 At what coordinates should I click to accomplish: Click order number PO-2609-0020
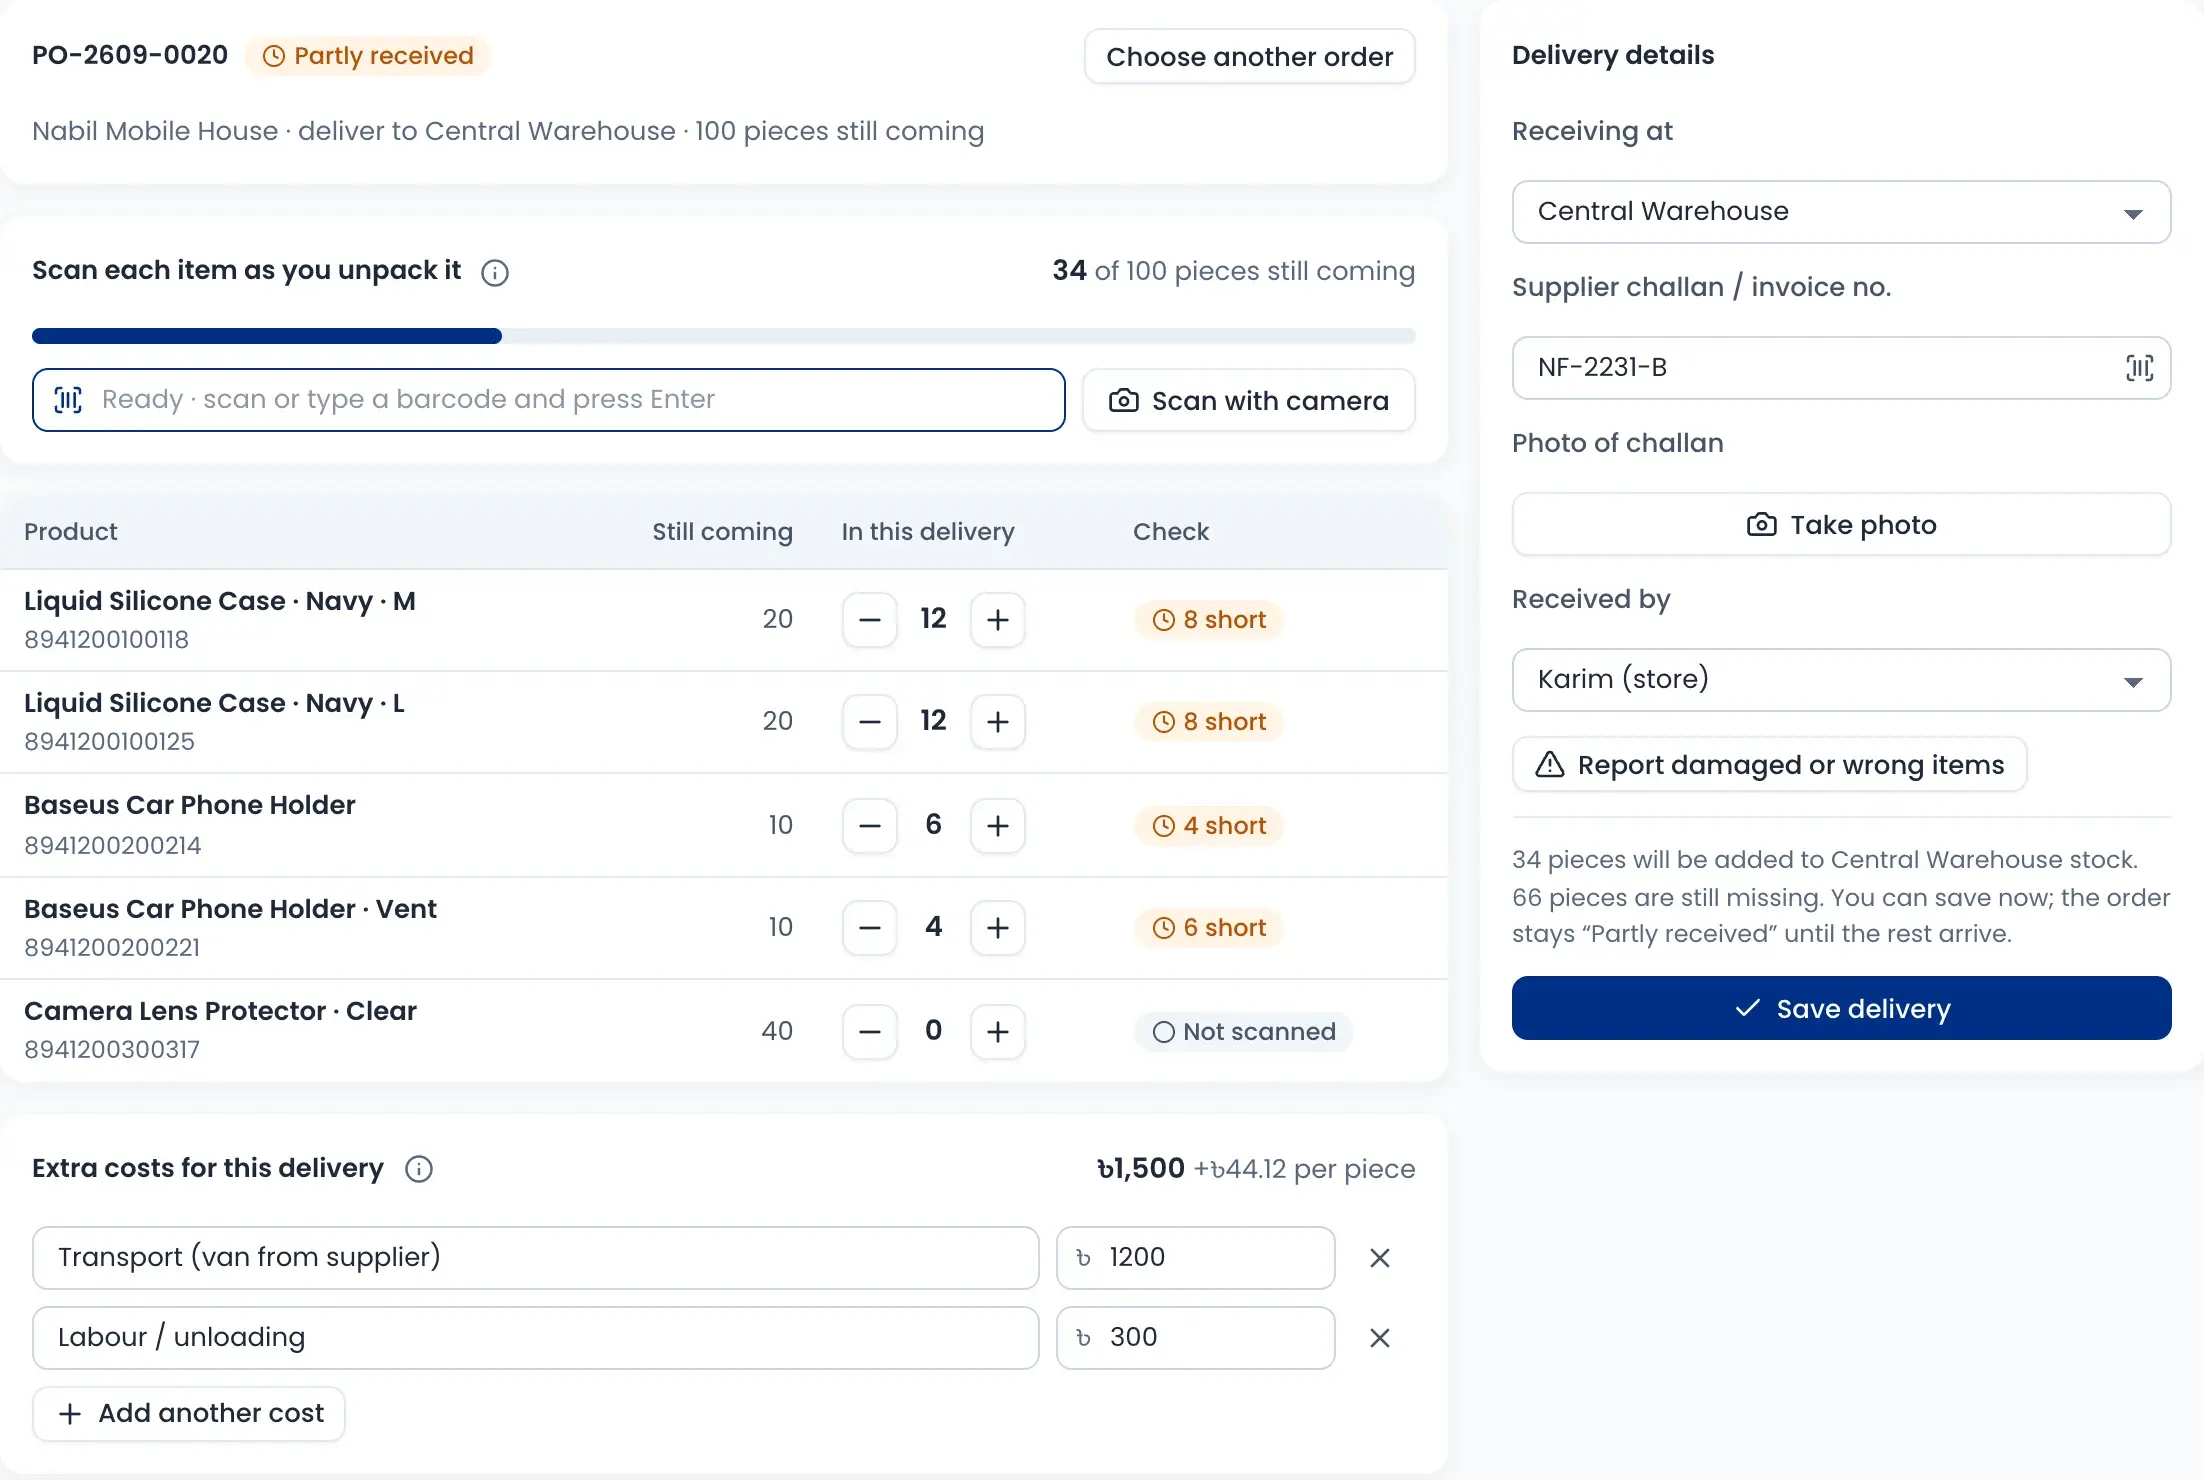(x=130, y=55)
